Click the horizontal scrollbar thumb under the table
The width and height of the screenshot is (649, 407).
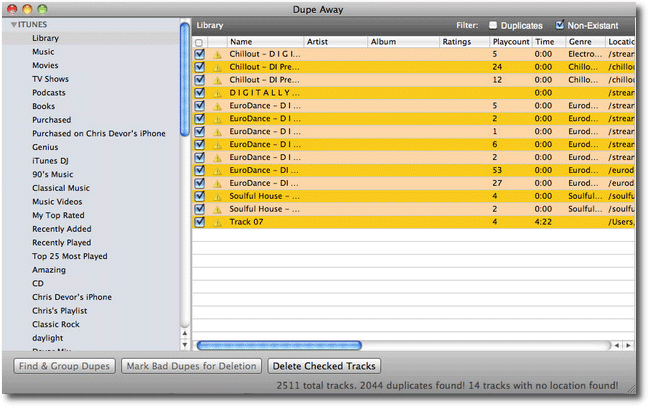pyautogui.click(x=279, y=345)
